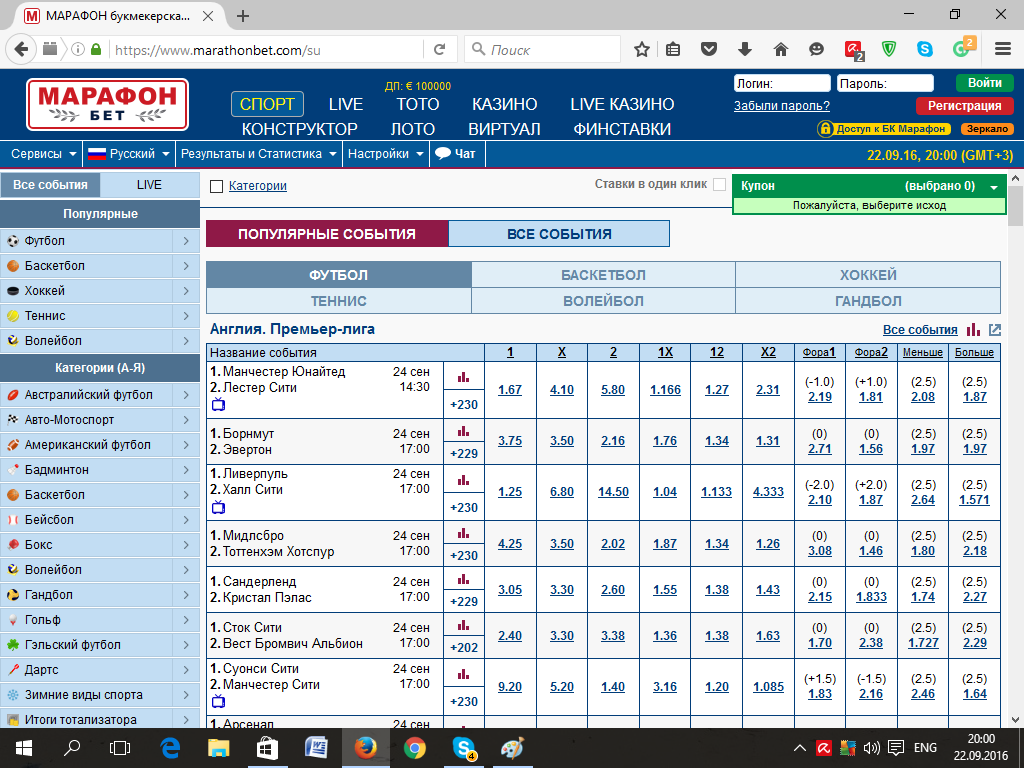1024x768 pixels.
Task: Expand +230 more markets for Суонси Сити
Action: click(463, 701)
